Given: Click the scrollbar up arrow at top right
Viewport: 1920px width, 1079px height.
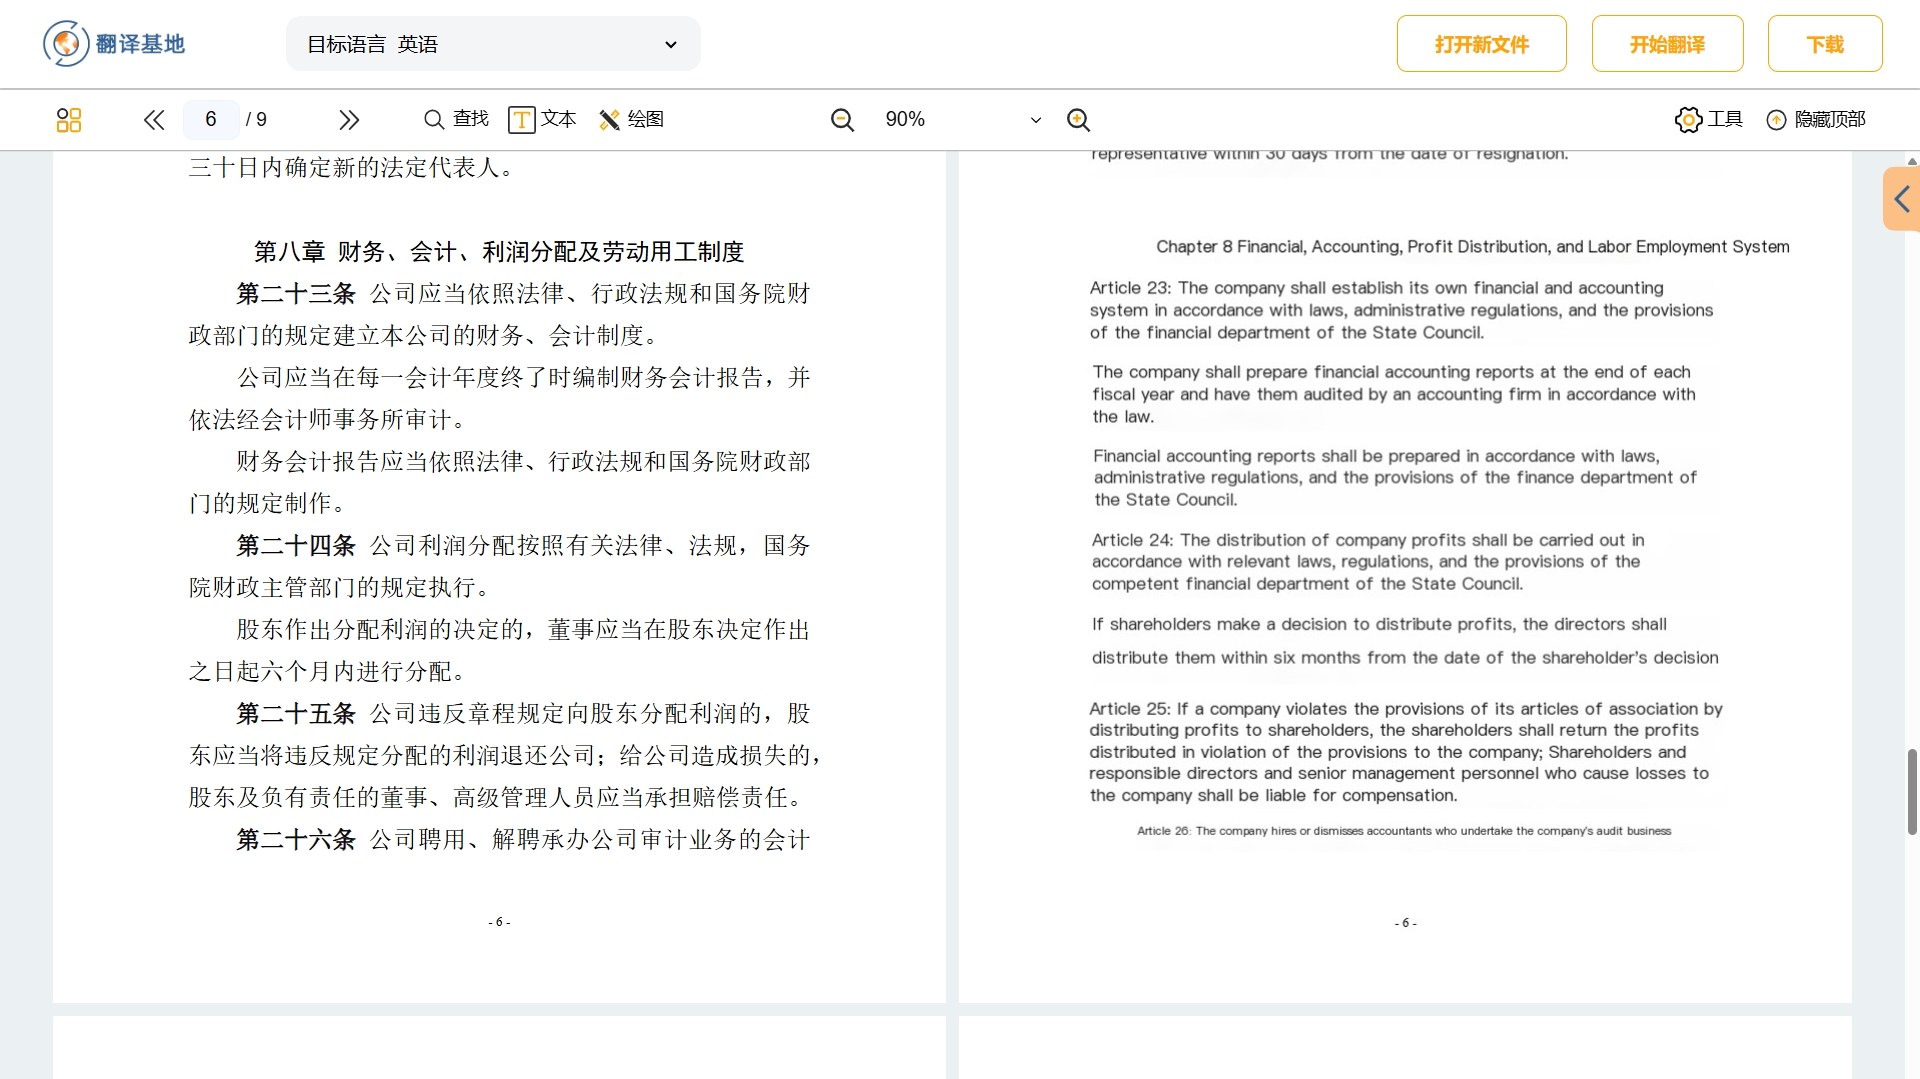Looking at the screenshot, I should pos(1912,160).
